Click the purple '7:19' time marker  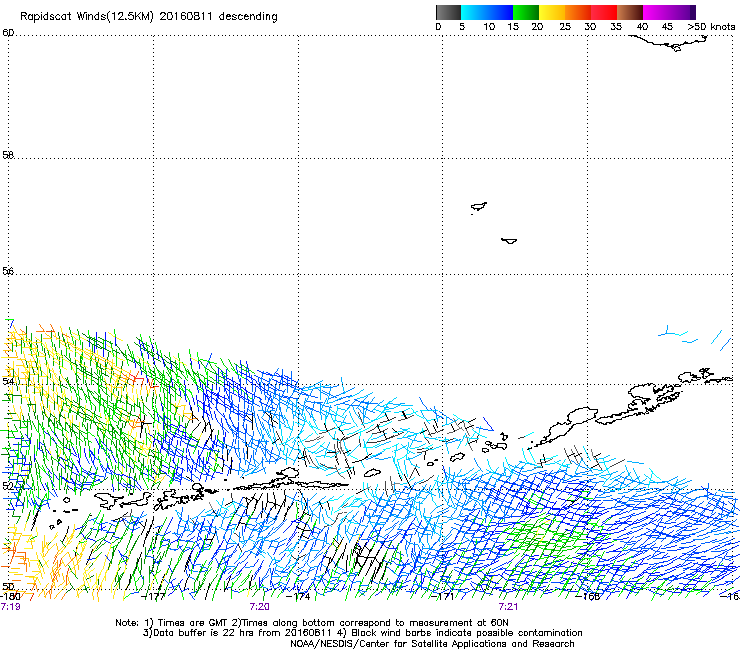coord(10,607)
